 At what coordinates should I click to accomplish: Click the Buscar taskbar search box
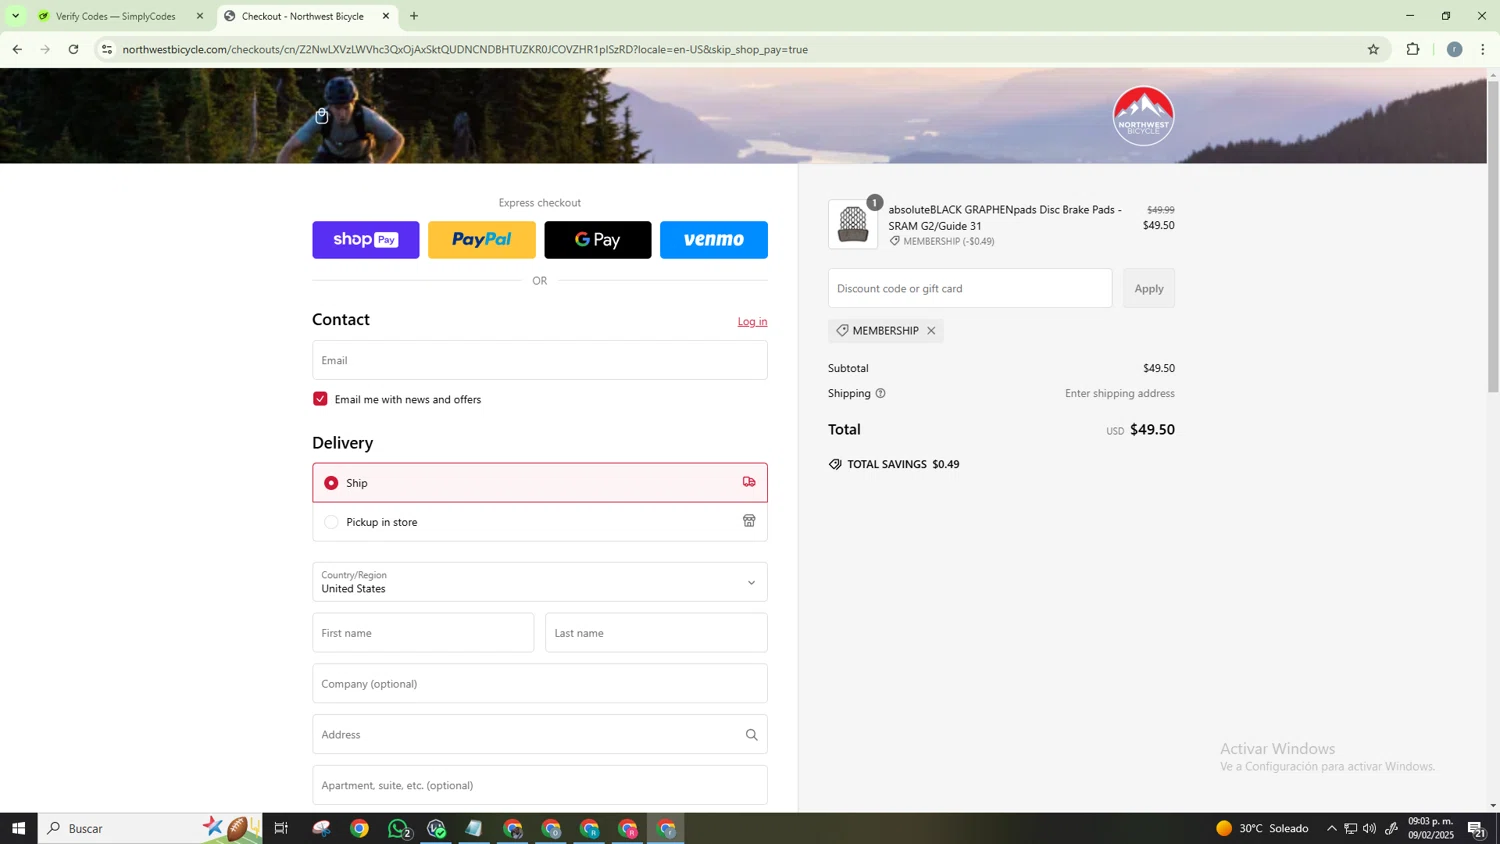(x=150, y=828)
